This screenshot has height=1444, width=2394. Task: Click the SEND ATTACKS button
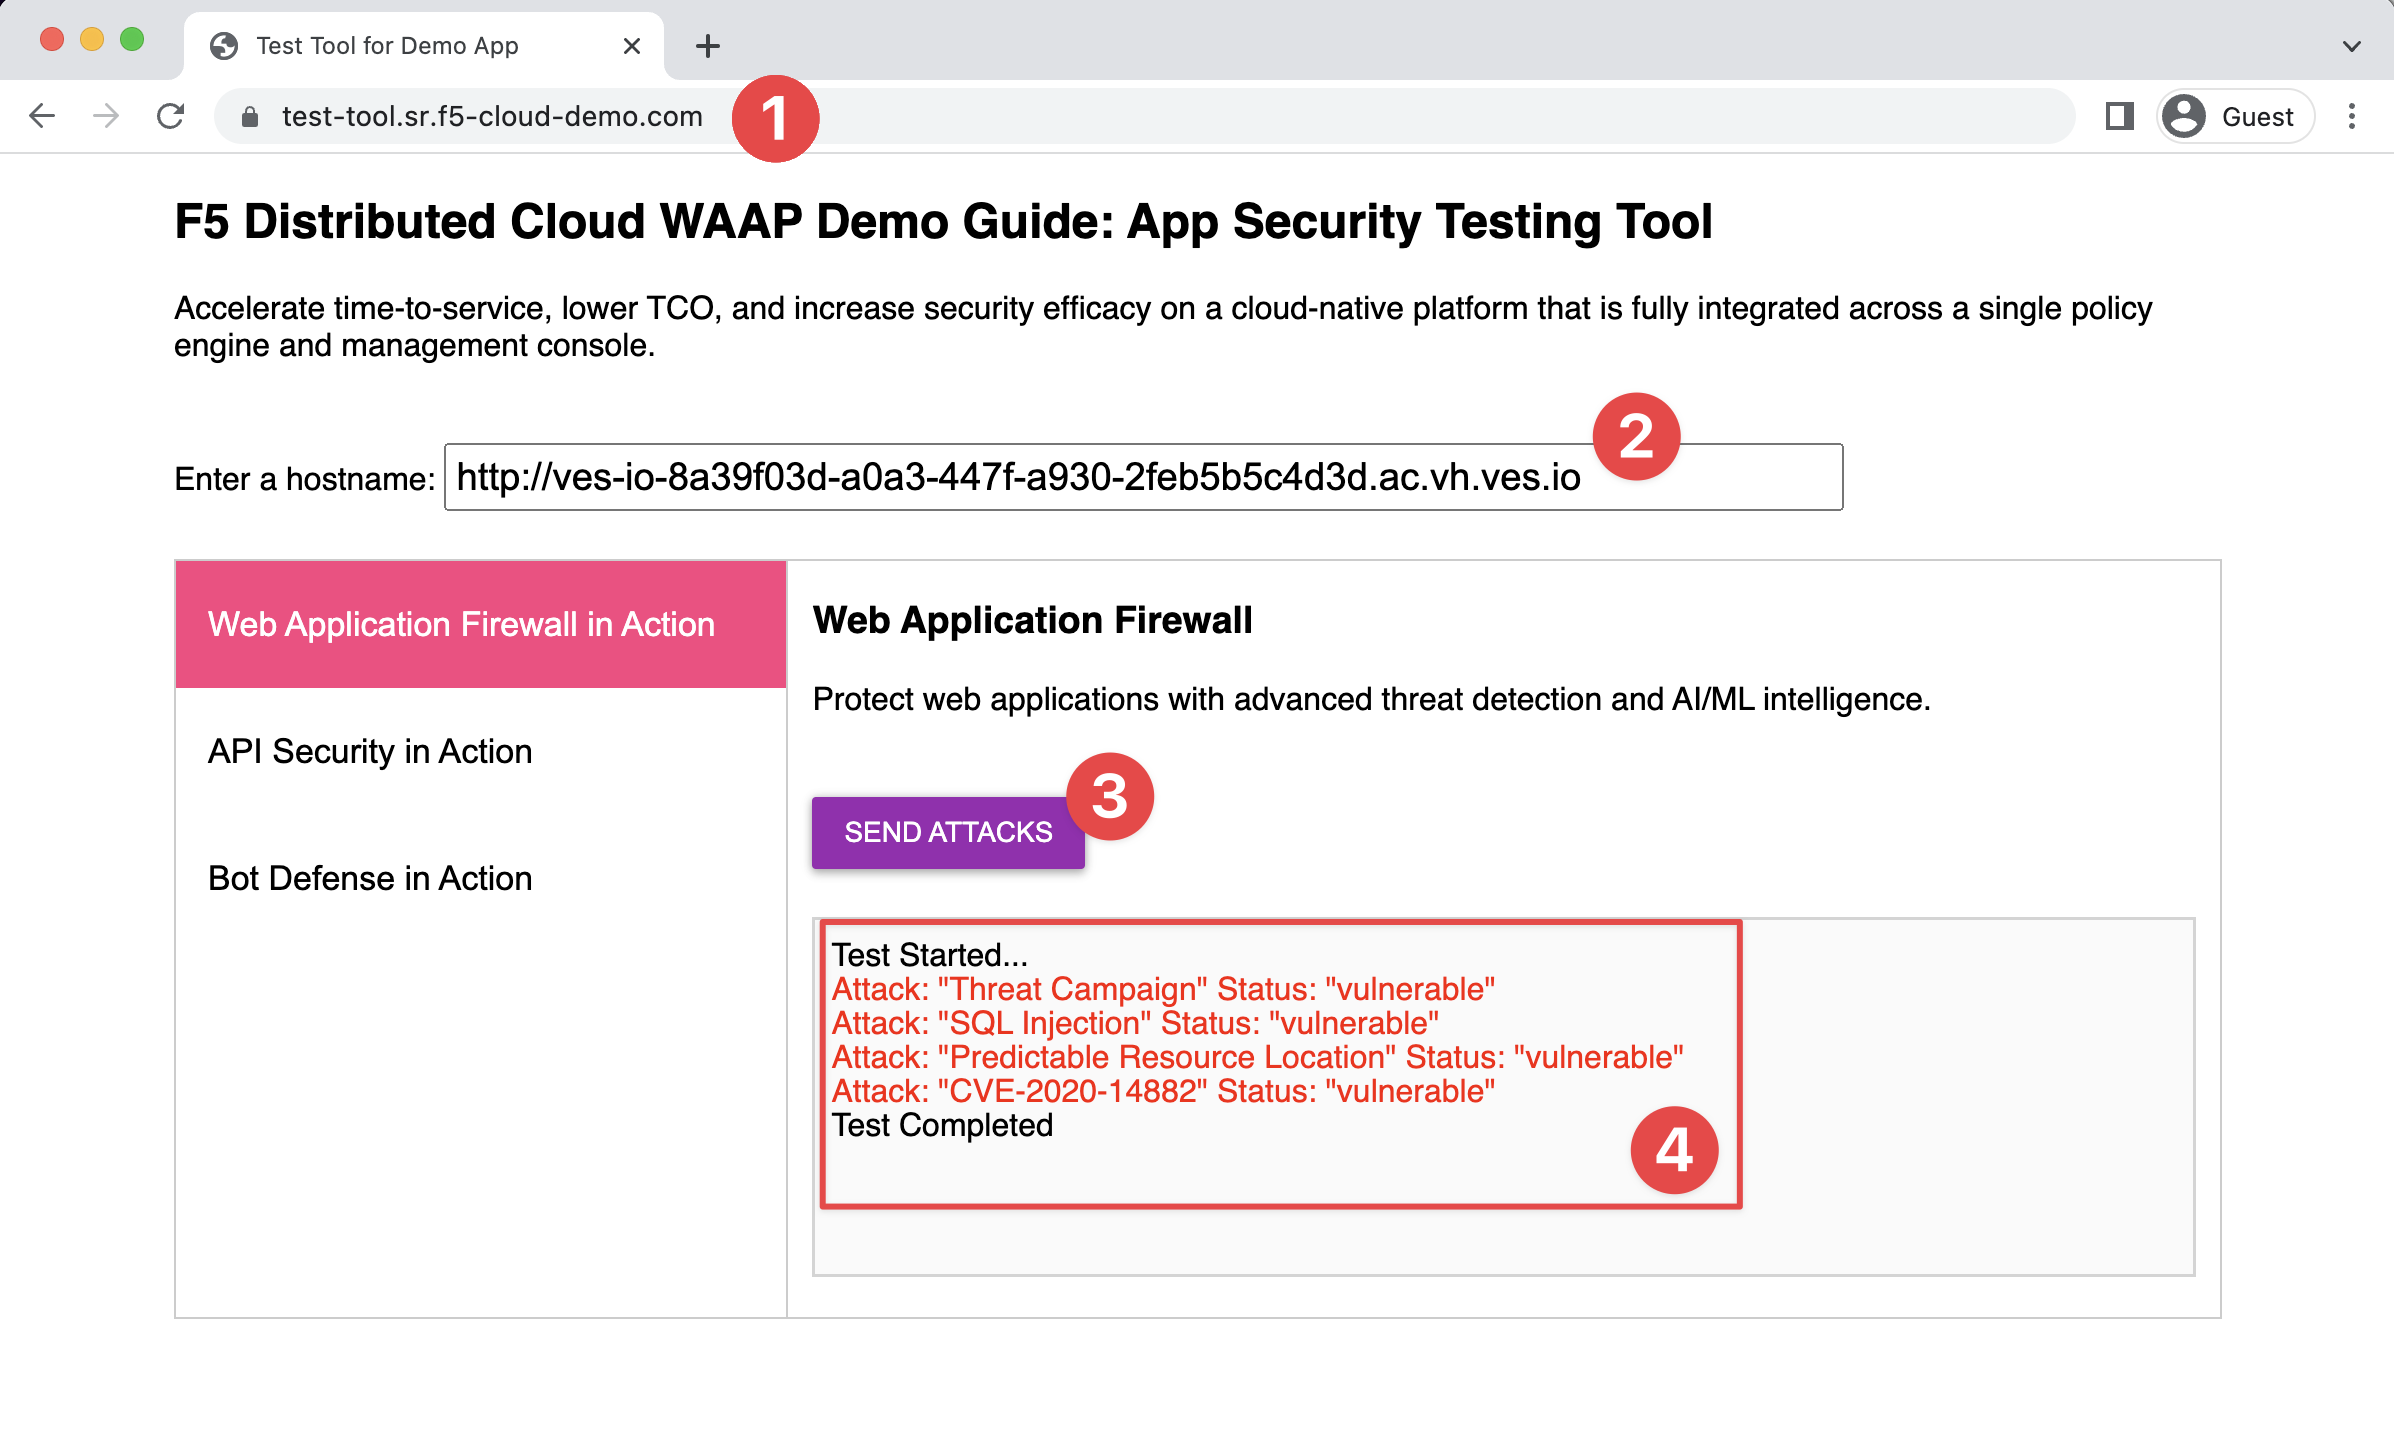(949, 831)
